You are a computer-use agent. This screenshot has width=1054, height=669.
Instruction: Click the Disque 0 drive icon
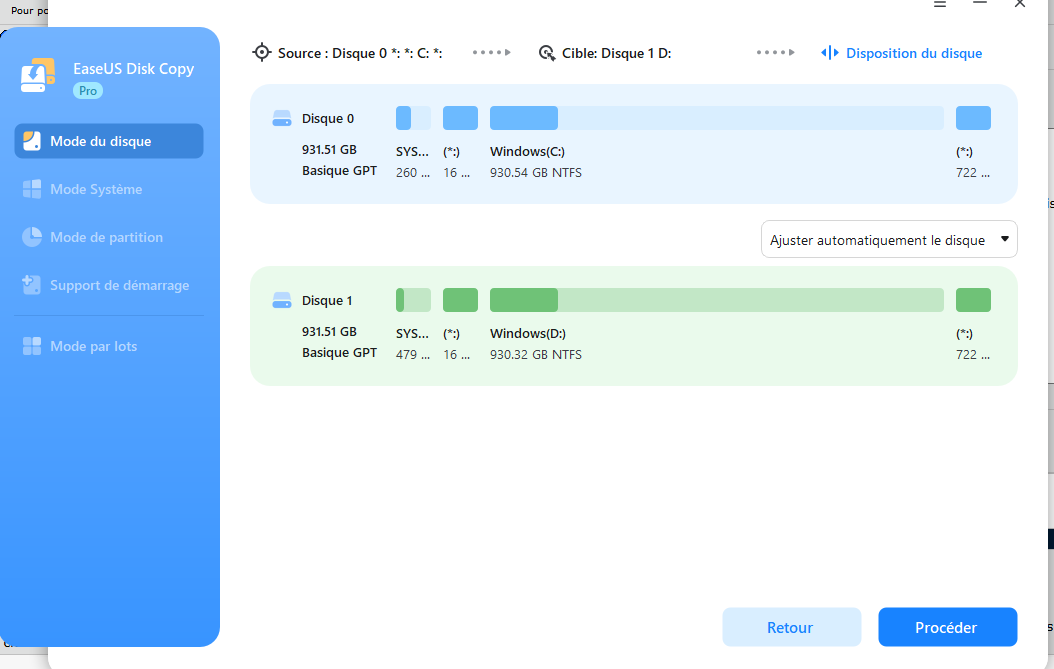[282, 118]
